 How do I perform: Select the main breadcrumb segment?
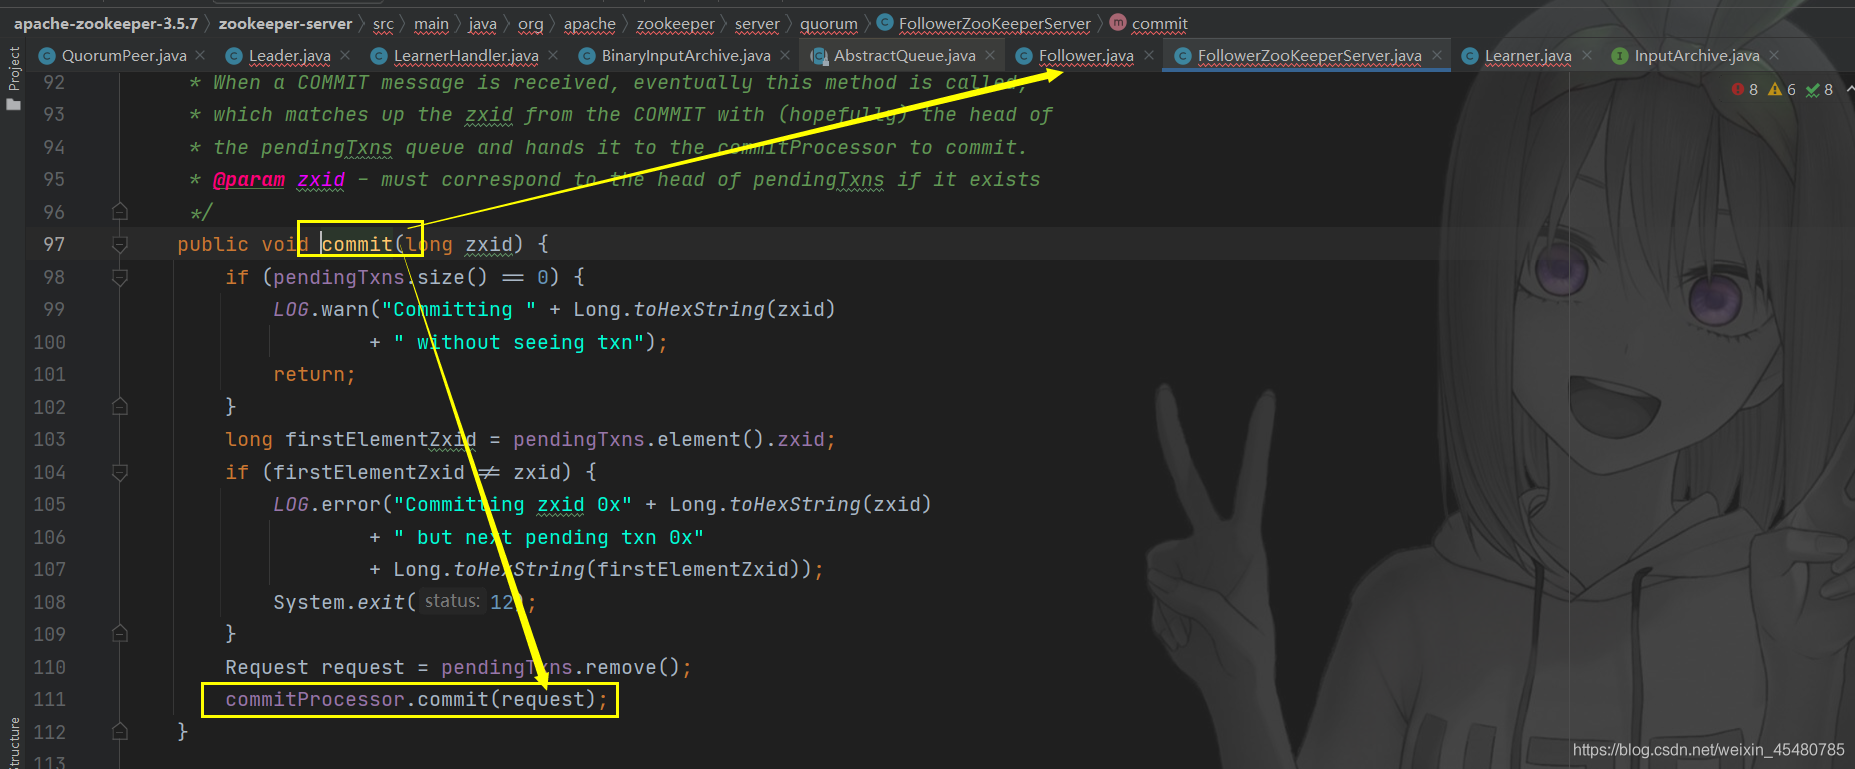pyautogui.click(x=431, y=23)
